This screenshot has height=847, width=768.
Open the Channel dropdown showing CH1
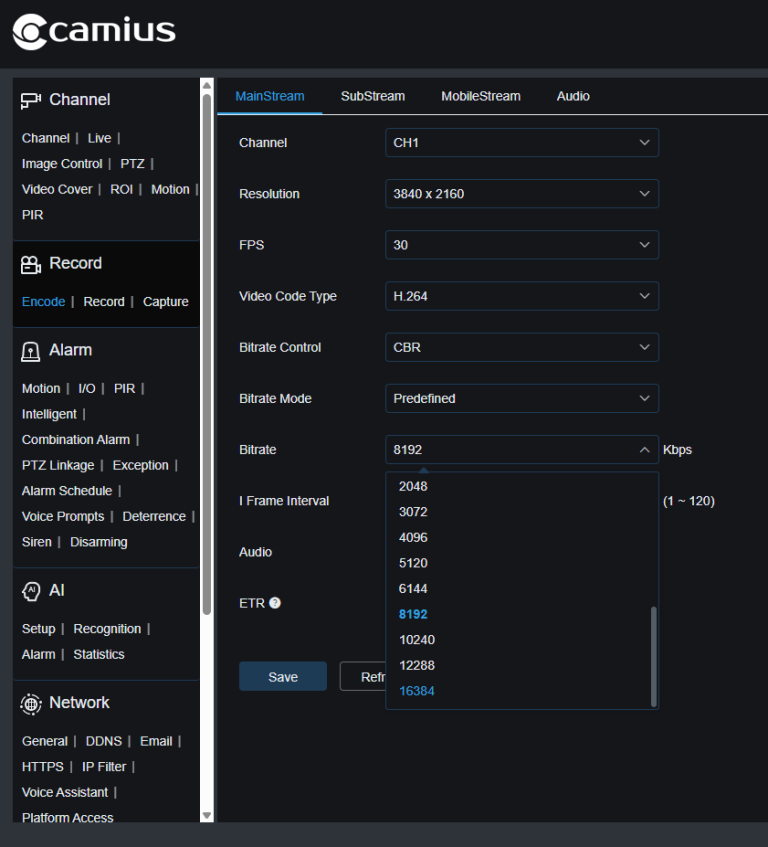click(522, 143)
